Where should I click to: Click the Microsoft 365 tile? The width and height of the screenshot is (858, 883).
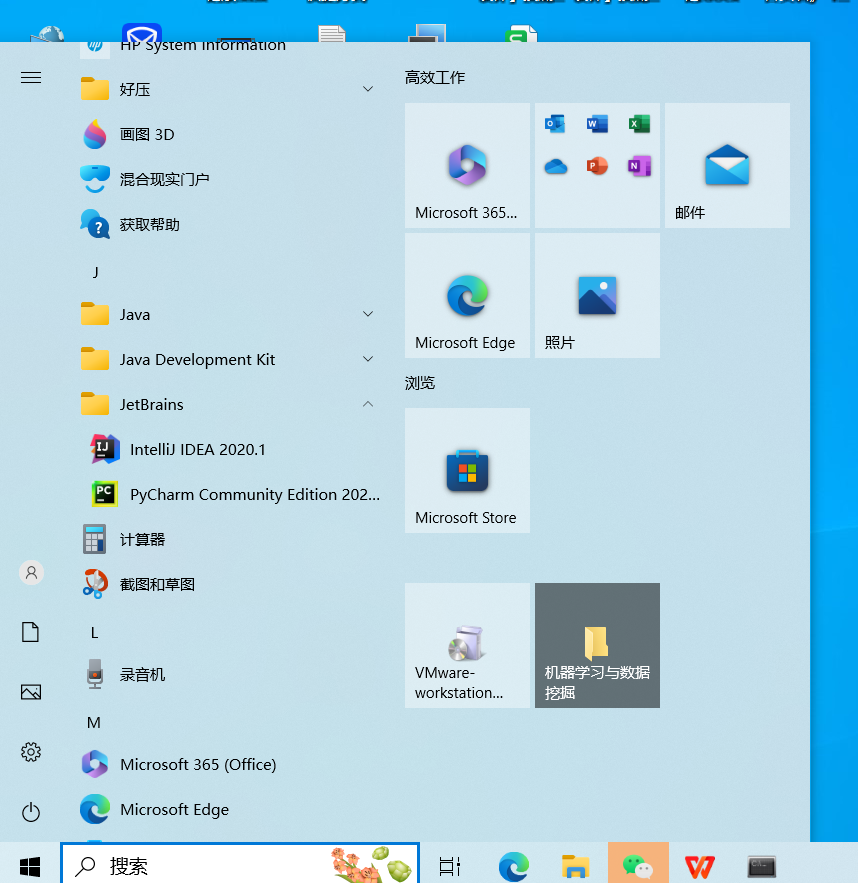467,166
